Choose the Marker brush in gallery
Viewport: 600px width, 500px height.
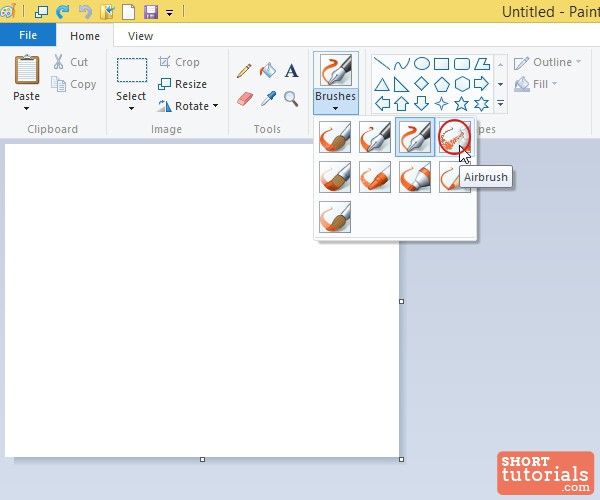coord(415,177)
